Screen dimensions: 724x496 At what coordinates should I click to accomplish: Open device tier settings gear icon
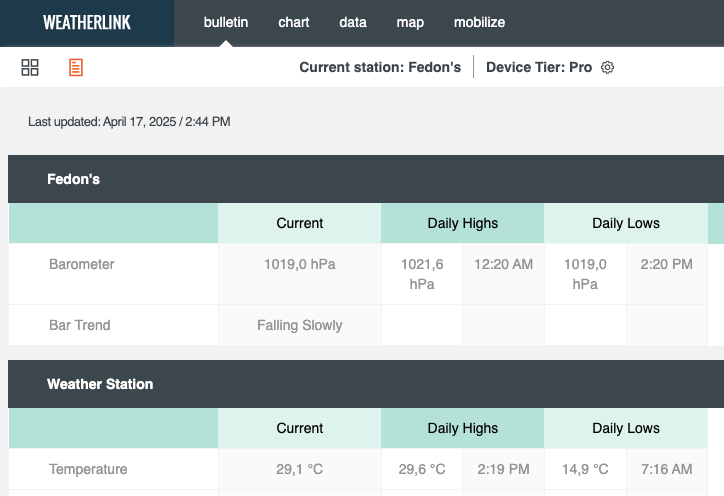607,67
